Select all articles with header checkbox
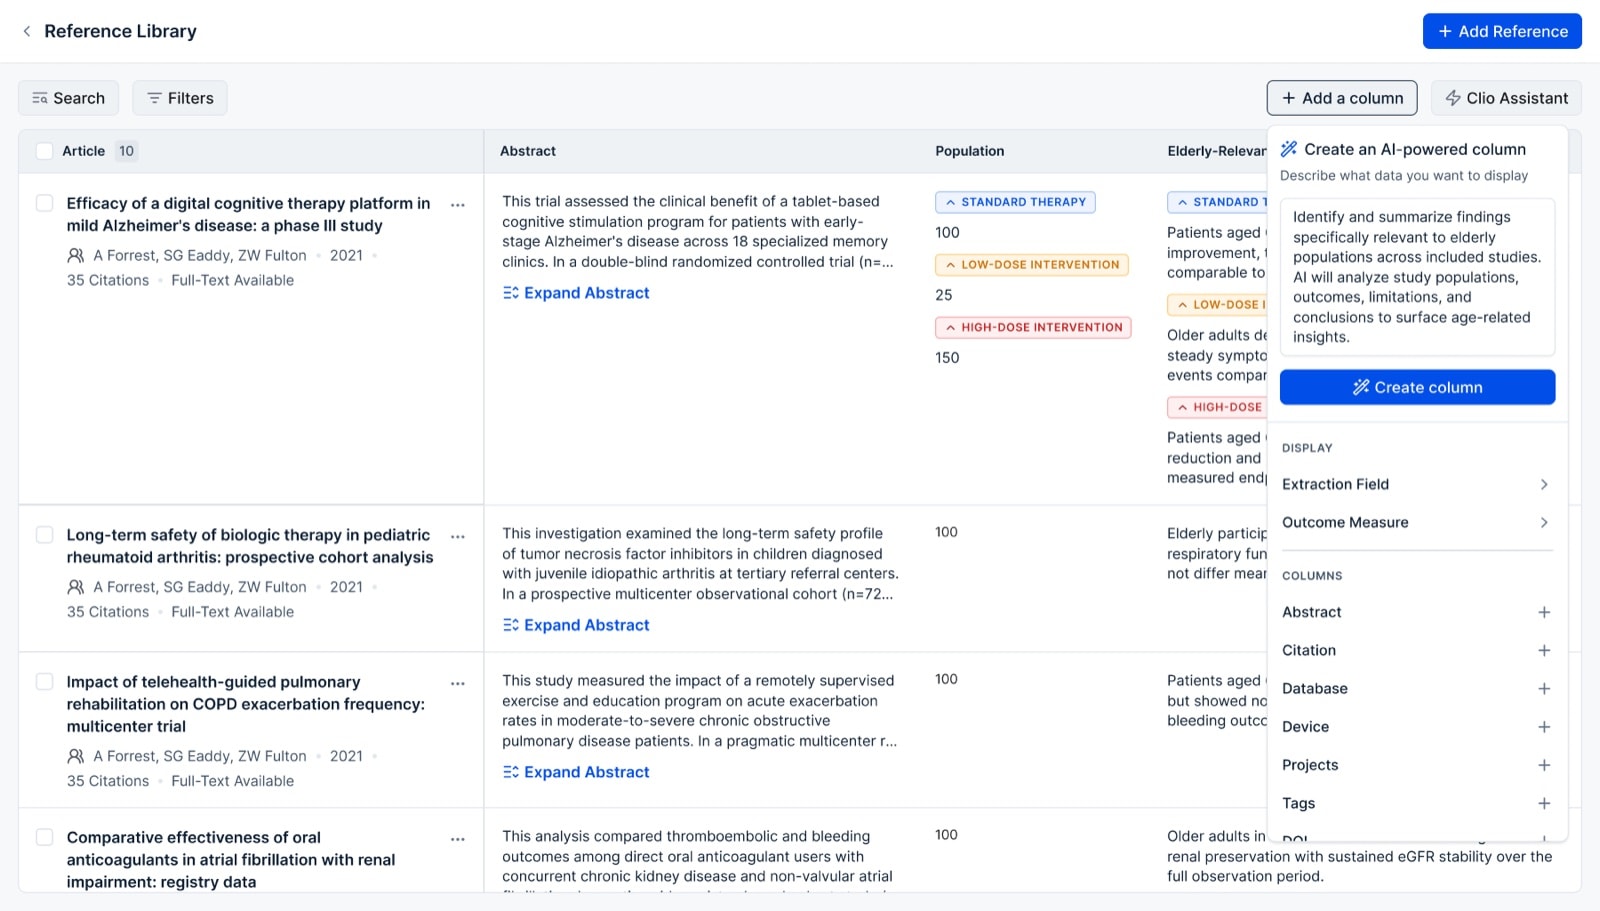1600x911 pixels. pos(44,151)
